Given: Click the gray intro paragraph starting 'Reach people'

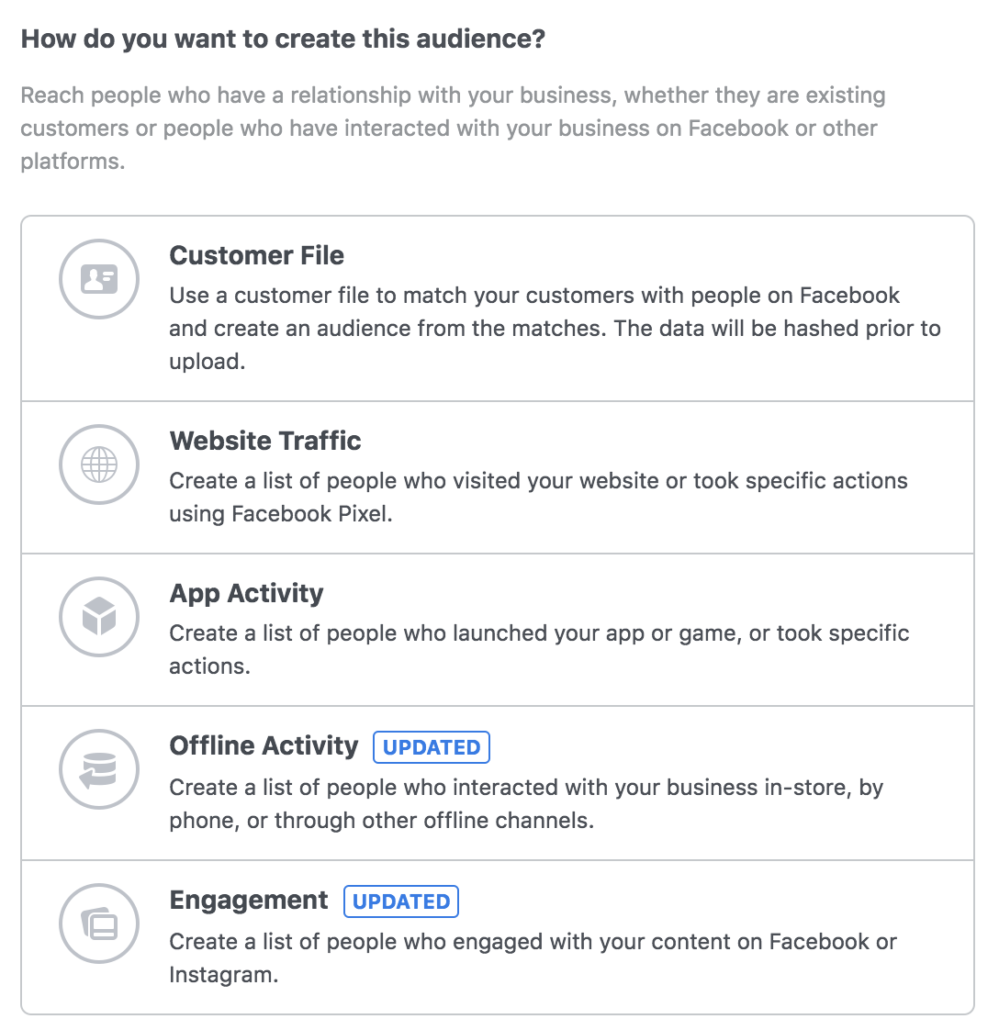Looking at the screenshot, I should click(x=453, y=128).
